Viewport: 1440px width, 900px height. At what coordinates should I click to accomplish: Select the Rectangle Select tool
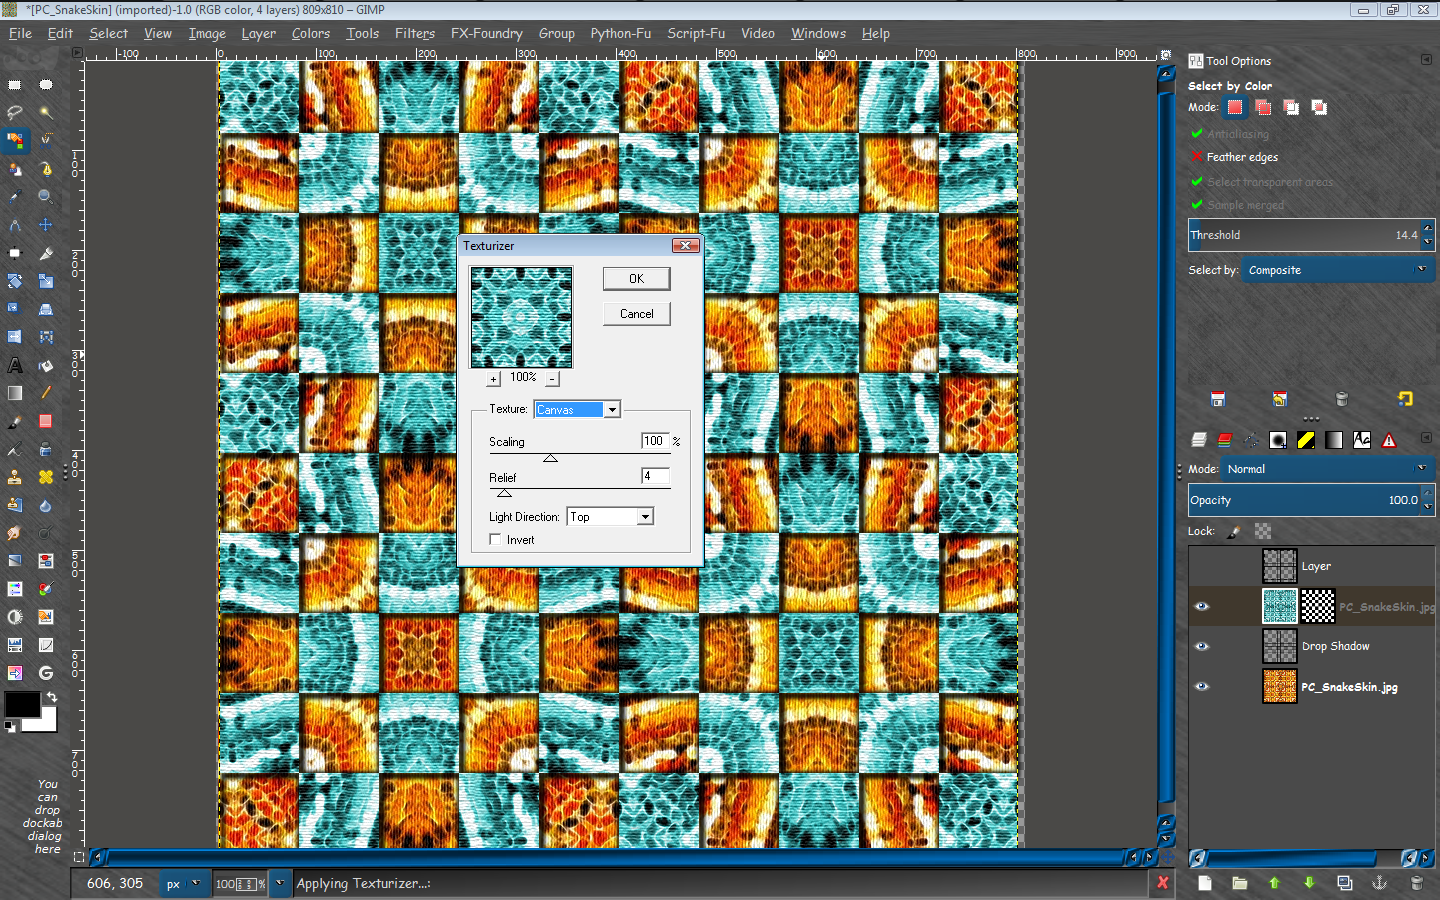click(x=15, y=84)
